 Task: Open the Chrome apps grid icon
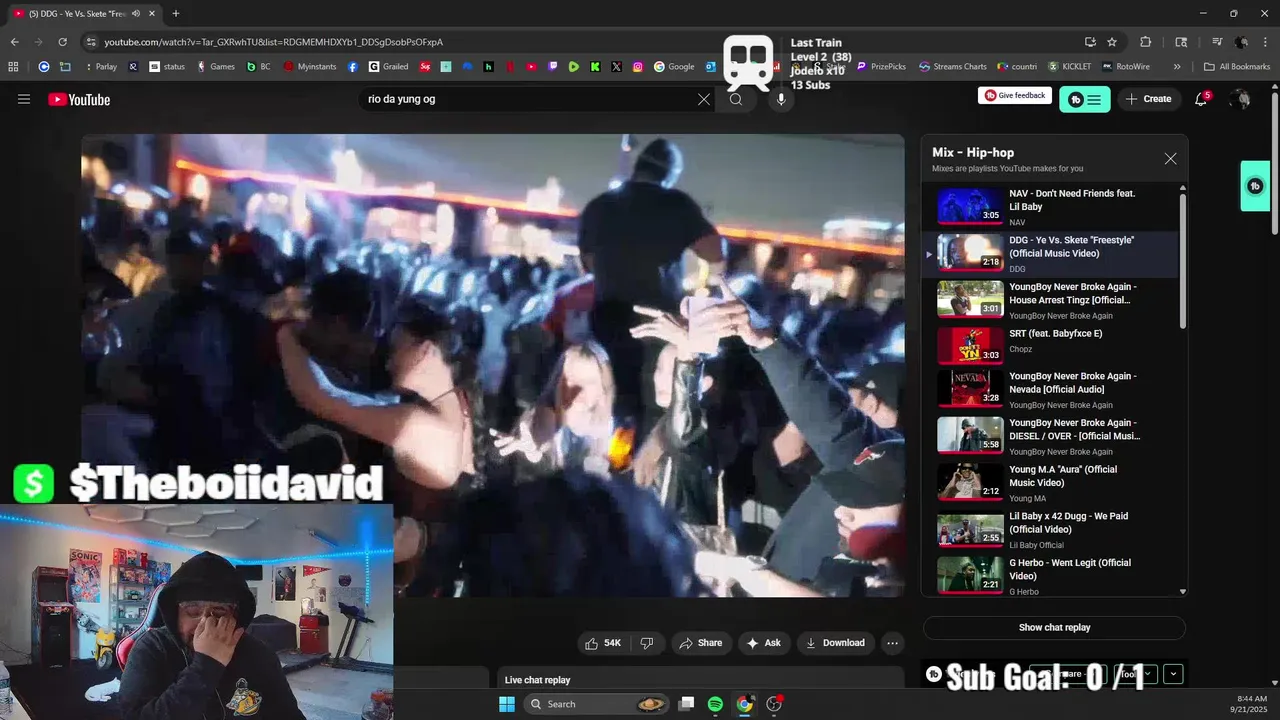pyautogui.click(x=13, y=67)
